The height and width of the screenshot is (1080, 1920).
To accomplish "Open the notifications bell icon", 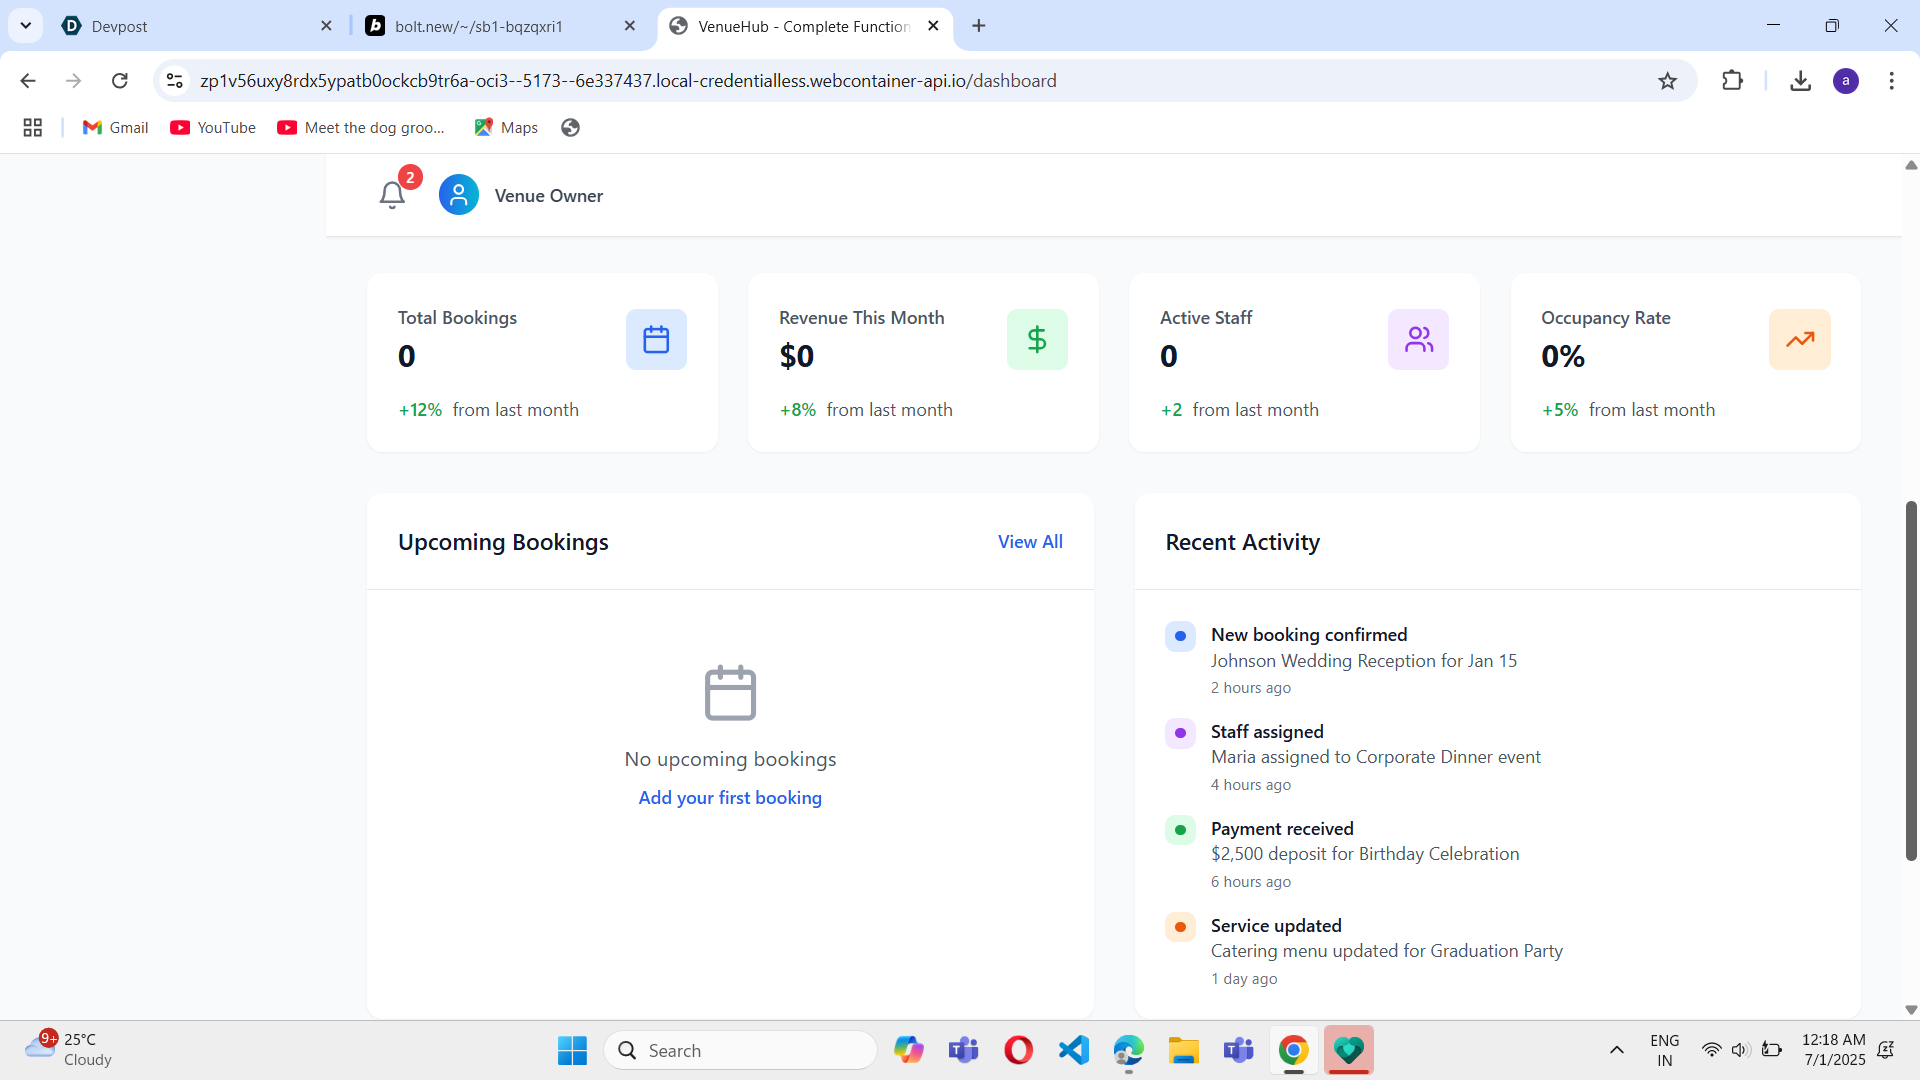I will (392, 195).
